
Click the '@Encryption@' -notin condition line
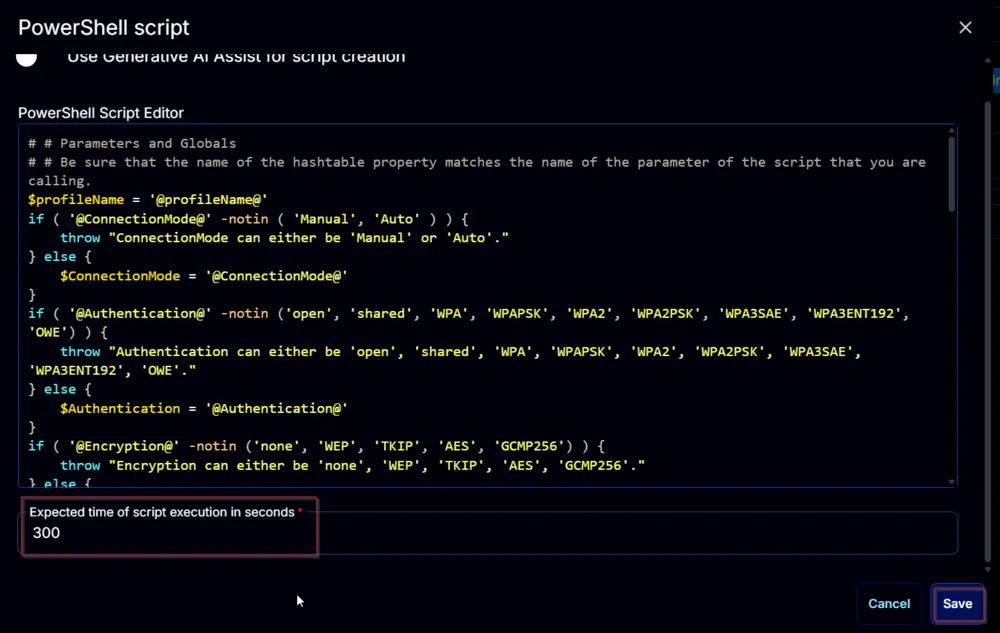[x=316, y=446]
